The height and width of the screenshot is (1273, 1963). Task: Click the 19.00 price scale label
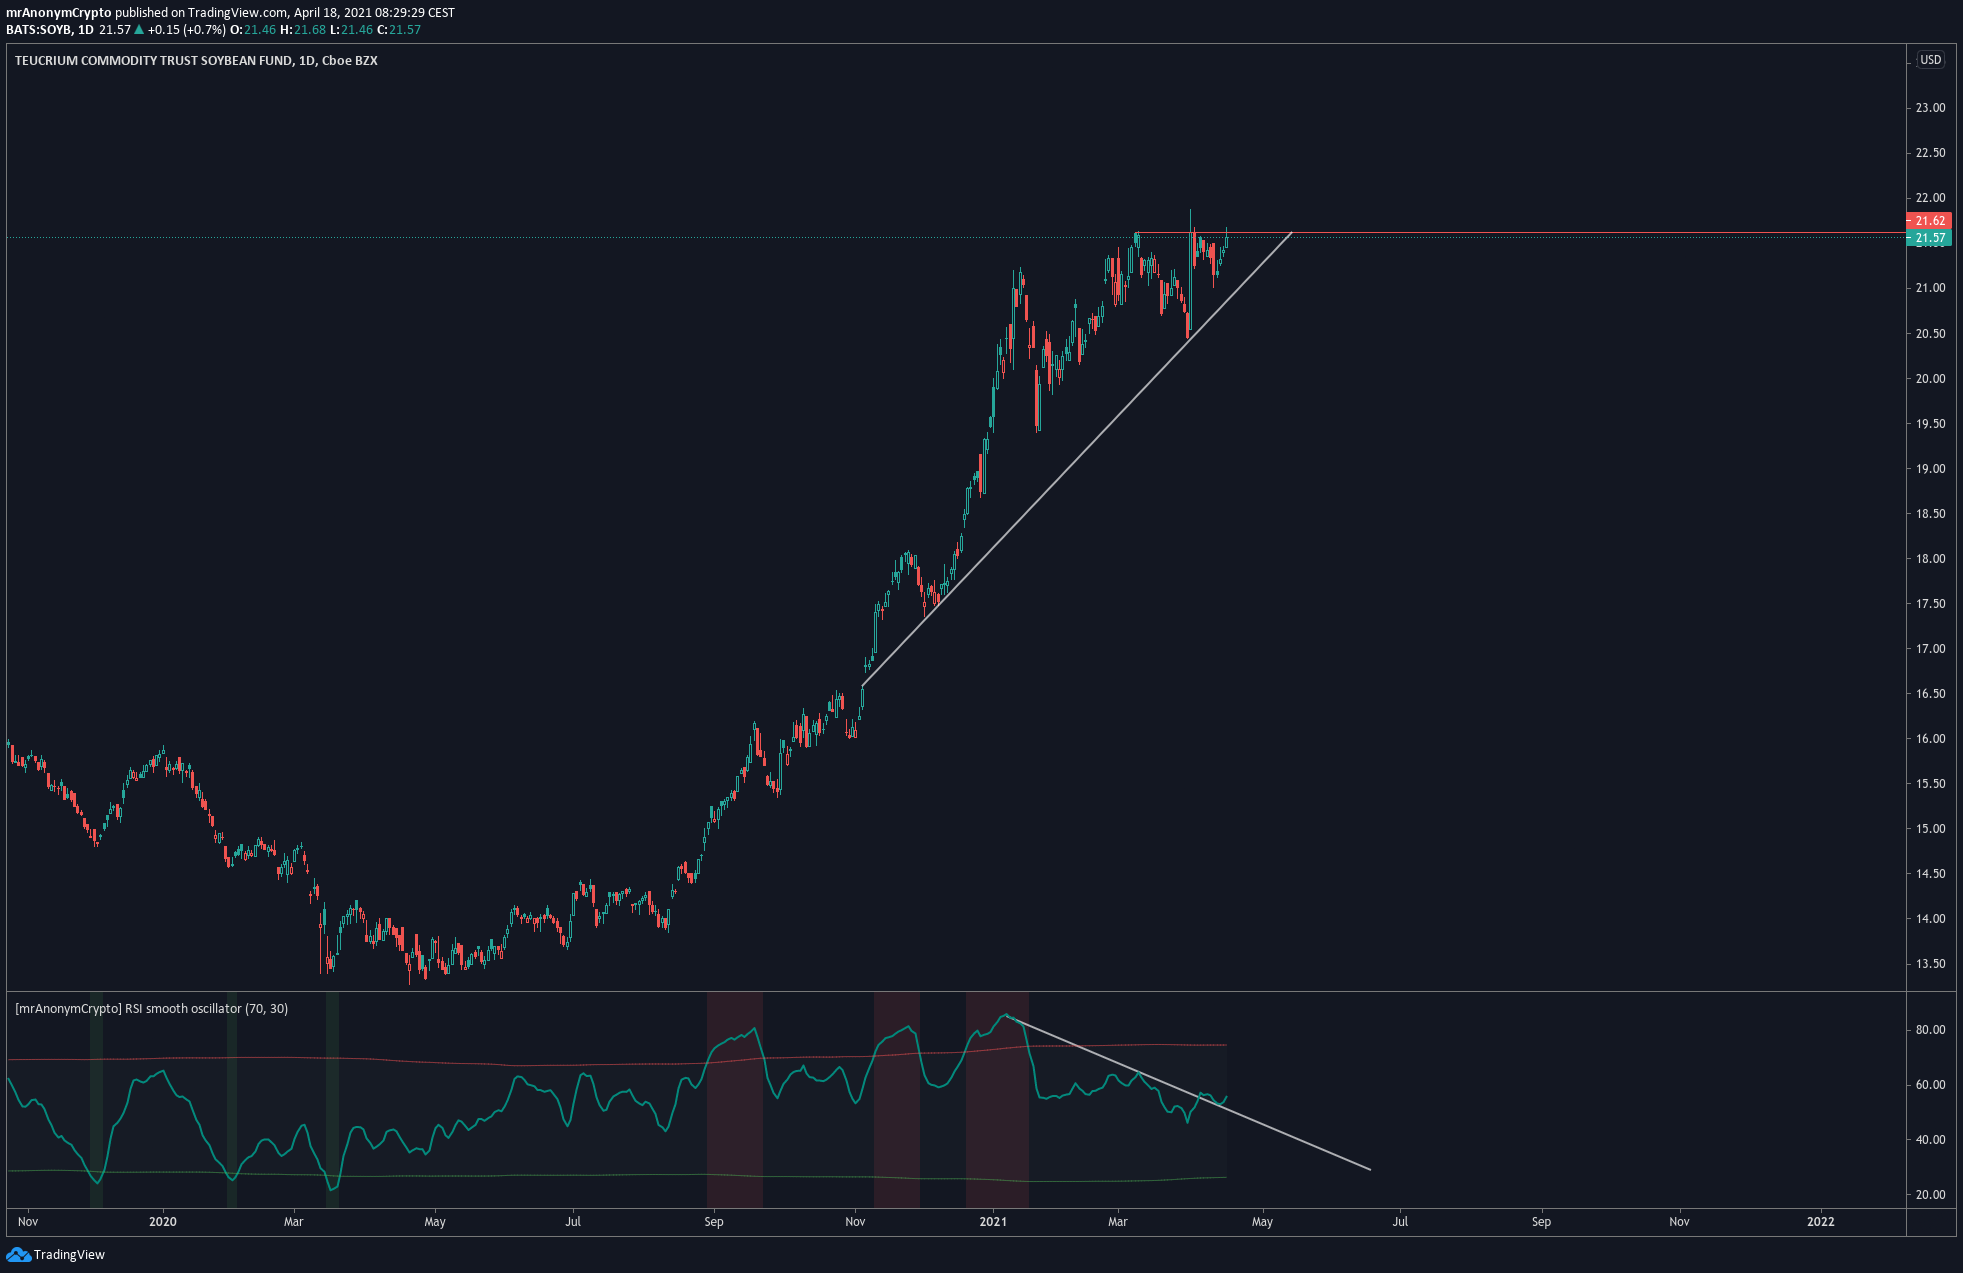1930,469
